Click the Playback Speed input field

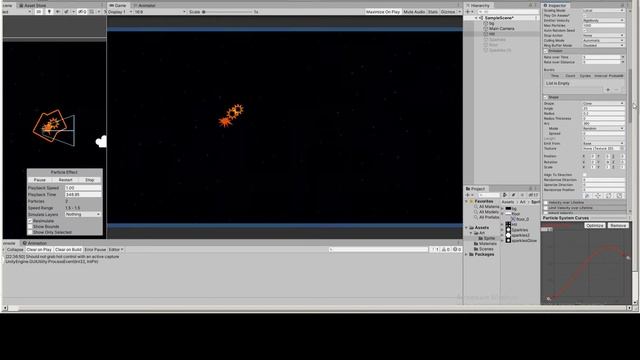83,188
